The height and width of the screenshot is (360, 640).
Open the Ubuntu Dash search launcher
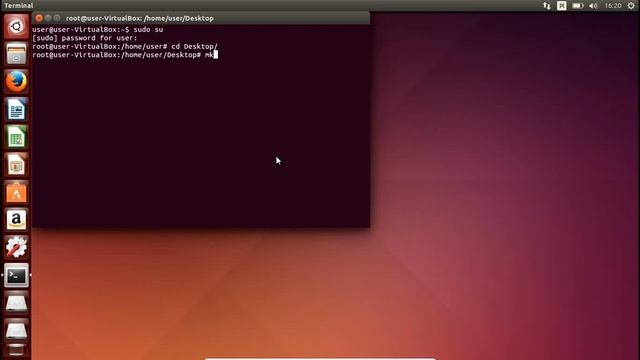coord(16,27)
